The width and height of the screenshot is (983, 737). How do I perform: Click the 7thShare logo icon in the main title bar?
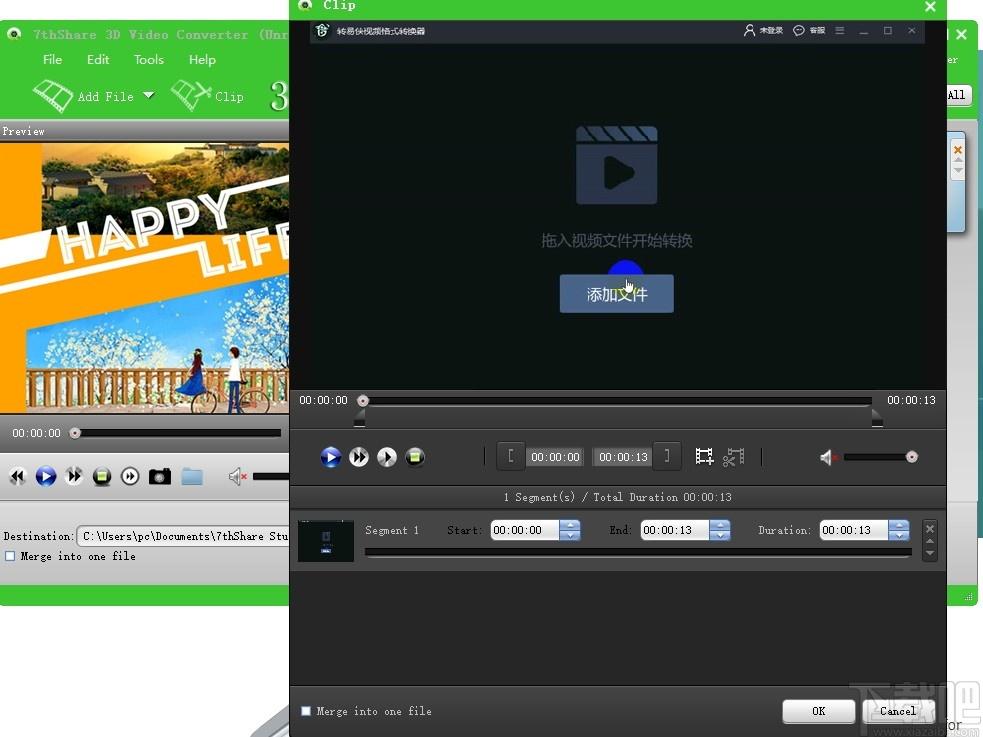14,34
